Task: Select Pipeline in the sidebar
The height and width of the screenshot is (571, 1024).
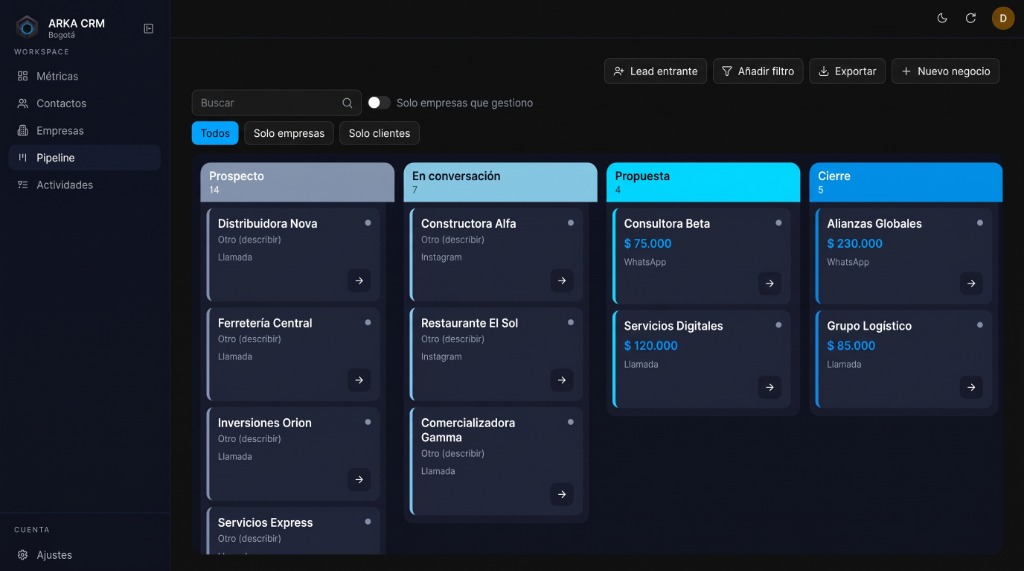Action: coord(85,157)
